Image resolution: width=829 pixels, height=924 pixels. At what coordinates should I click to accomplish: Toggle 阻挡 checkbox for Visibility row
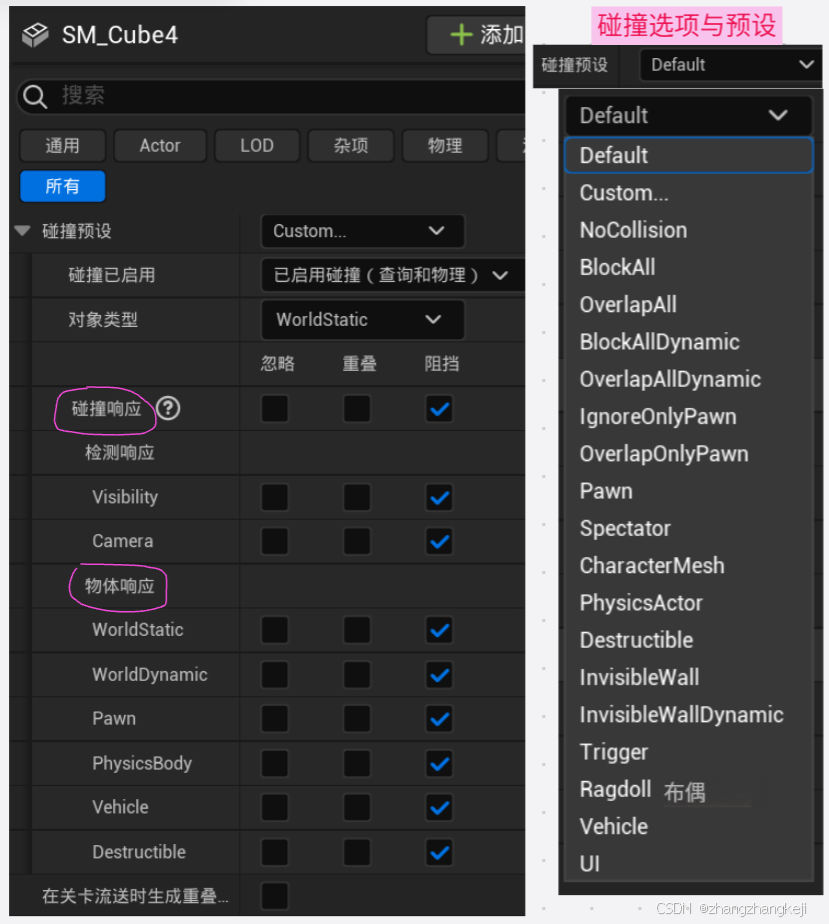pyautogui.click(x=440, y=497)
